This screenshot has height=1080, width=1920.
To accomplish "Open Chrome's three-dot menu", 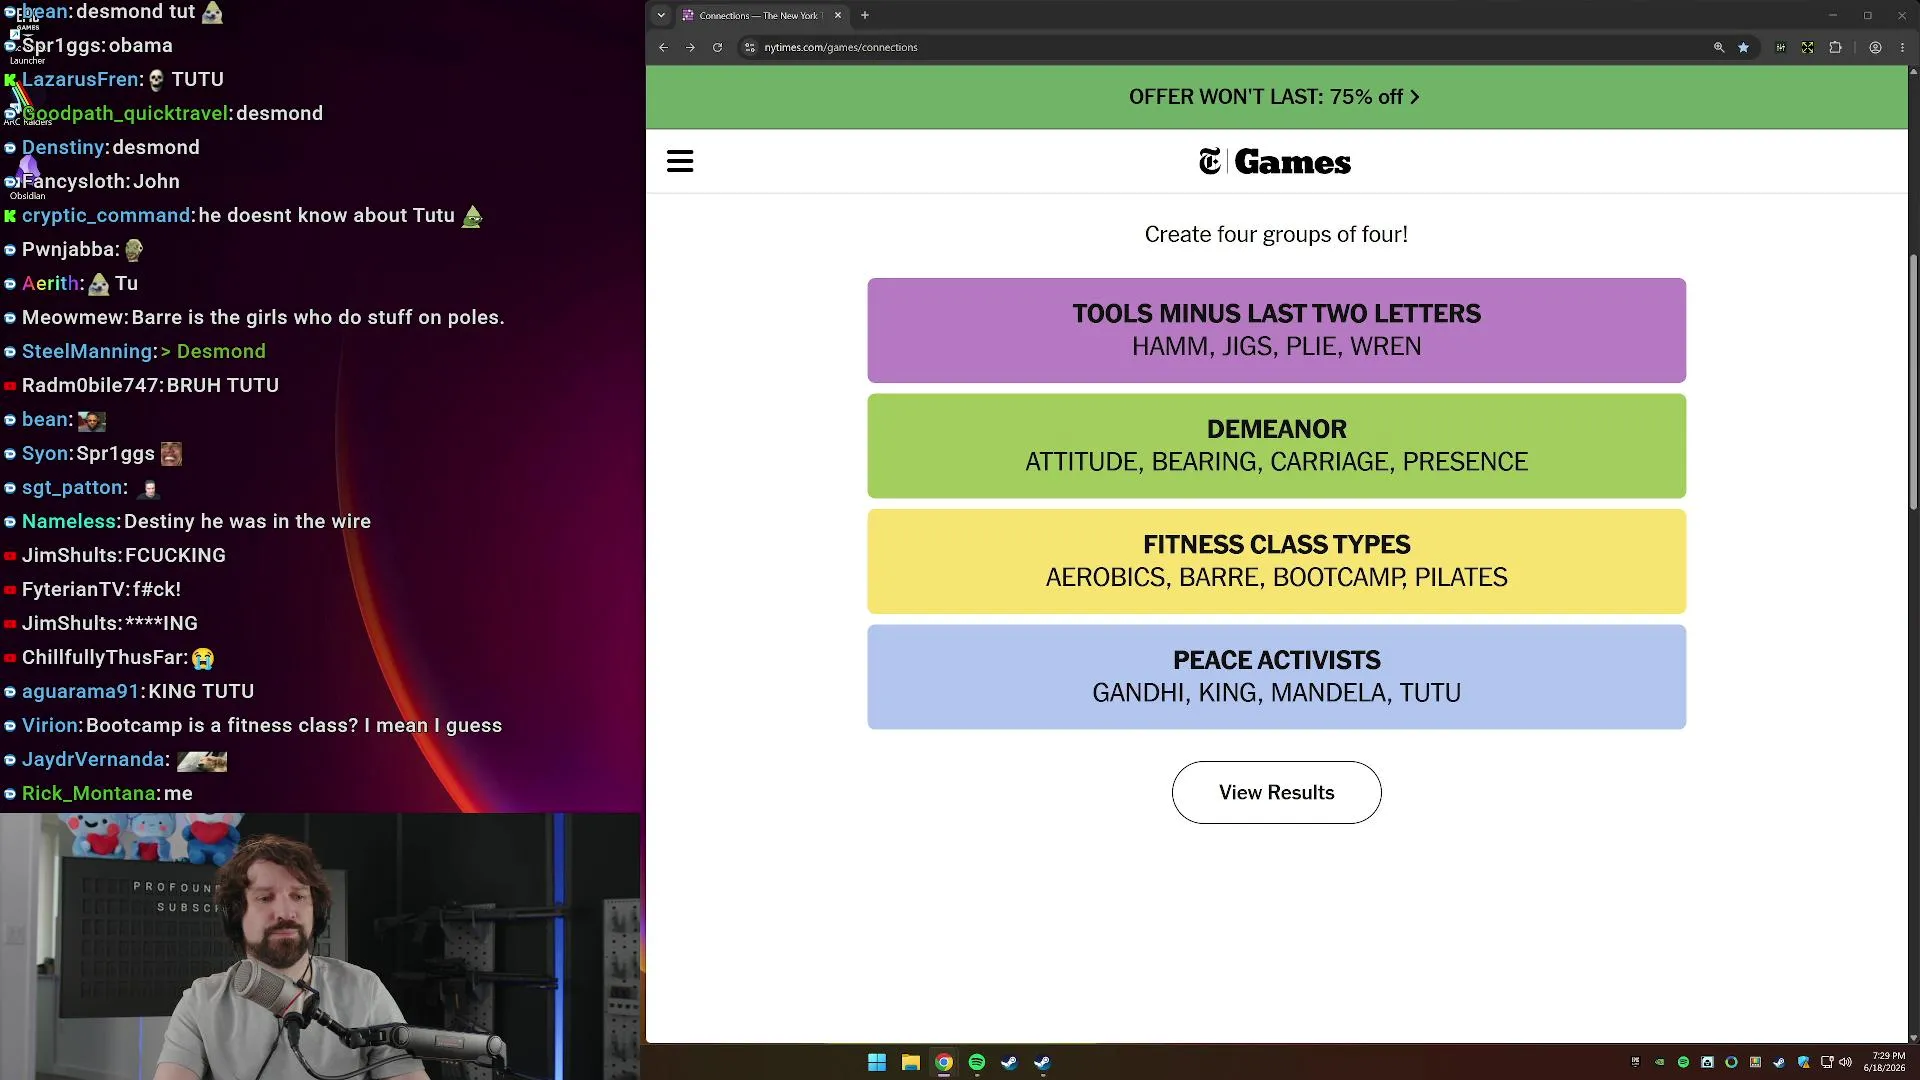I will (1902, 47).
